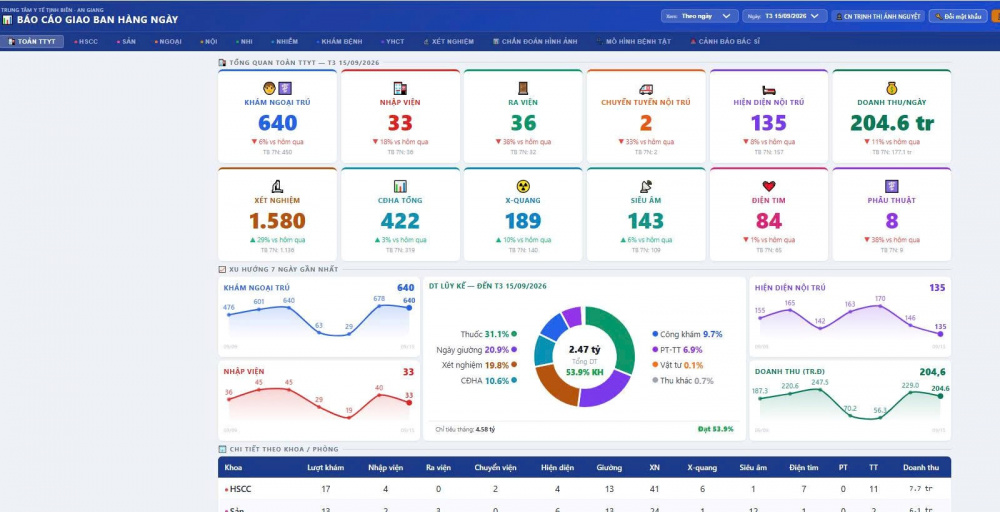Click the ambulance icon on Chuyển tuyến nội trú

coord(645,89)
